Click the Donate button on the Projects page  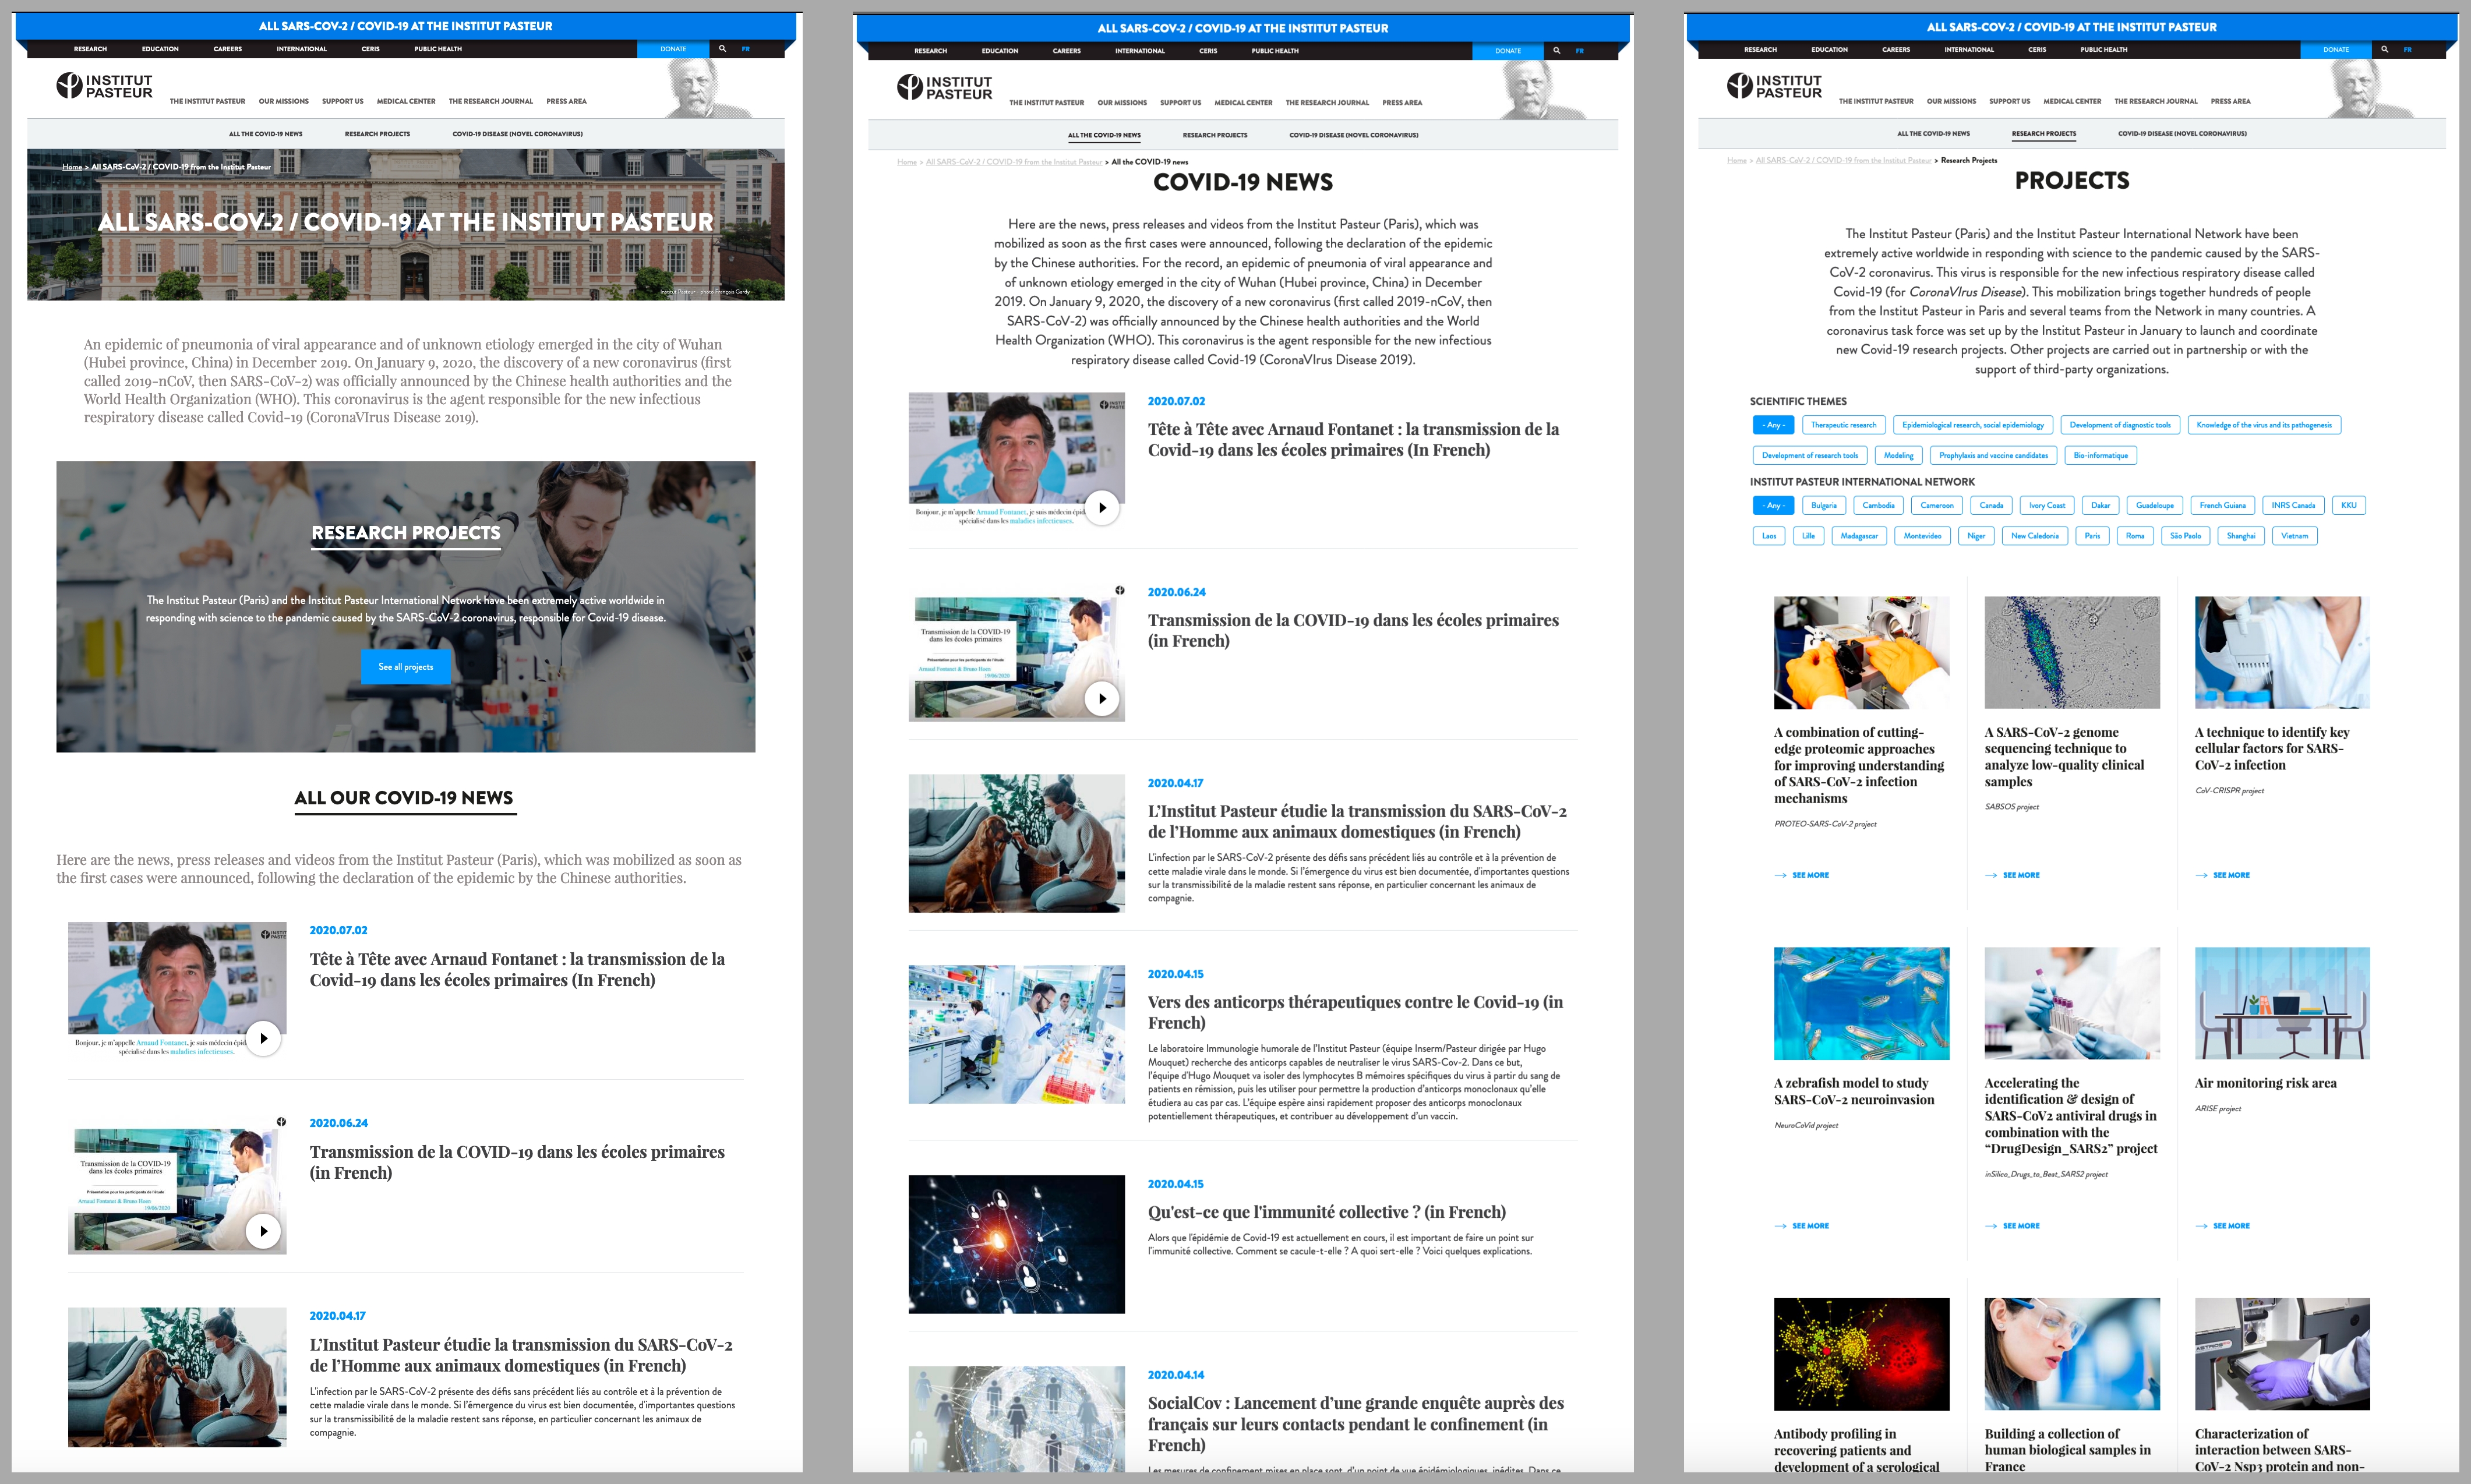[2335, 49]
